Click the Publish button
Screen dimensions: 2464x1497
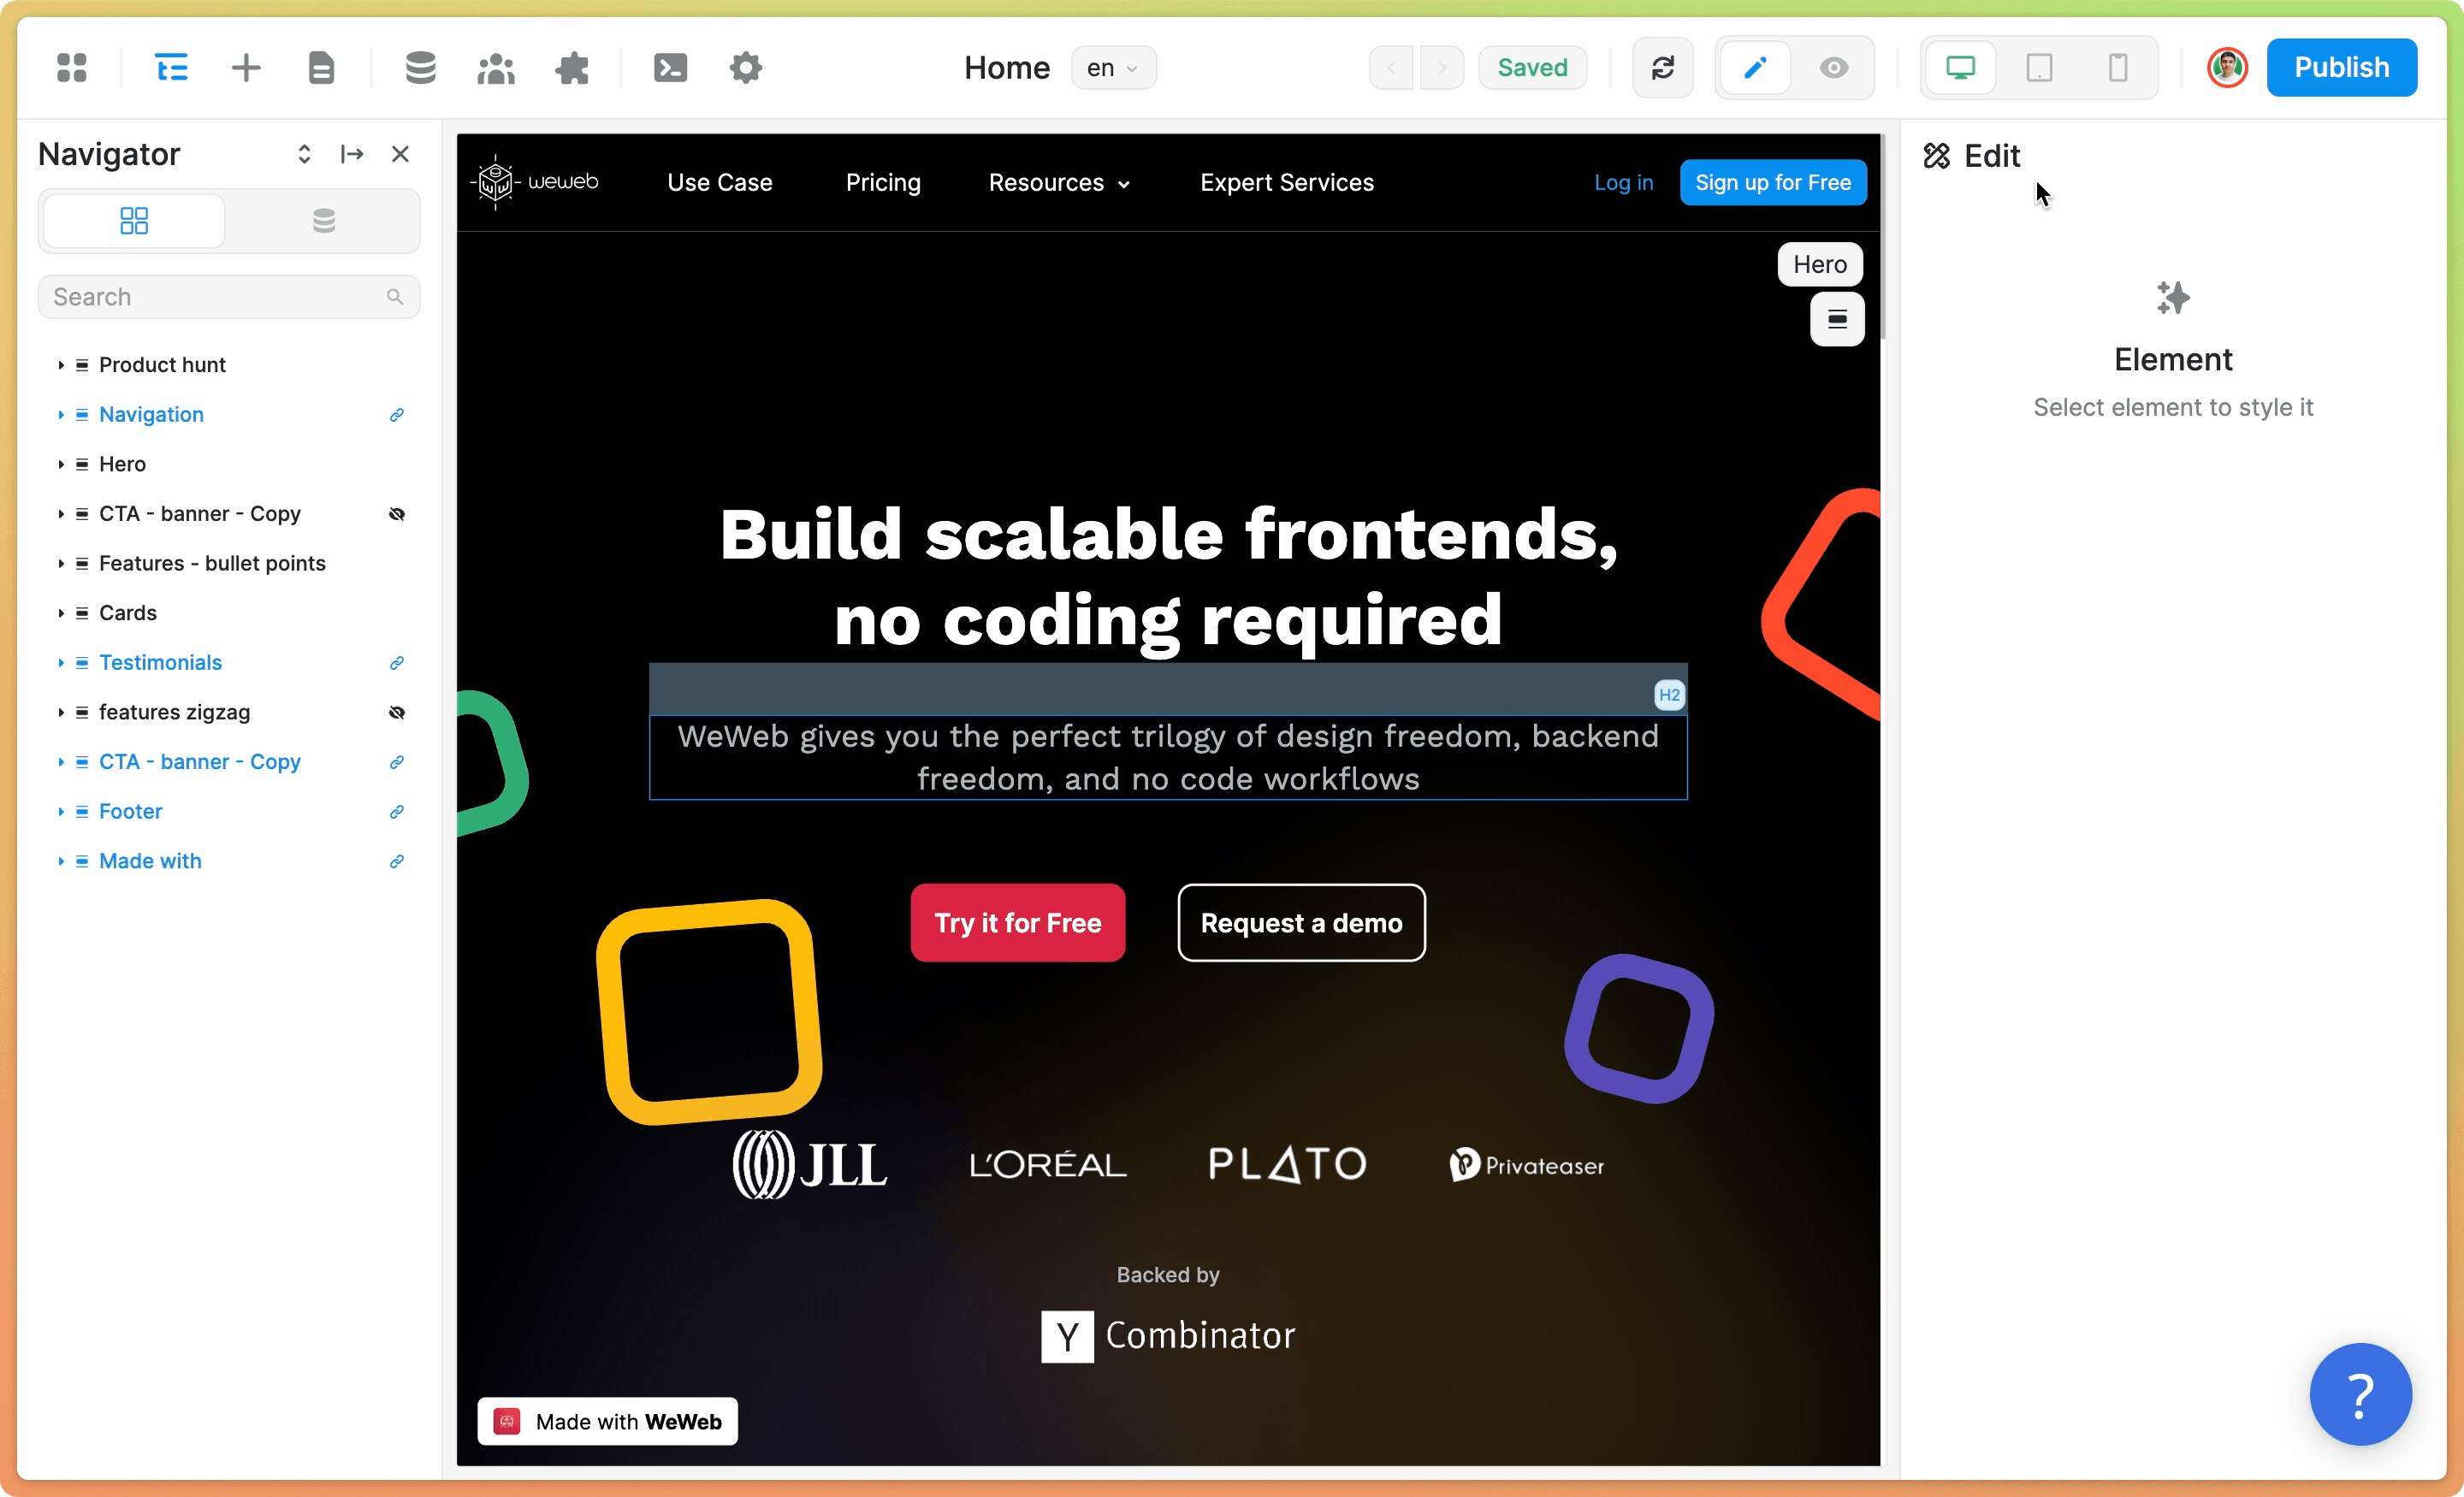click(2341, 68)
